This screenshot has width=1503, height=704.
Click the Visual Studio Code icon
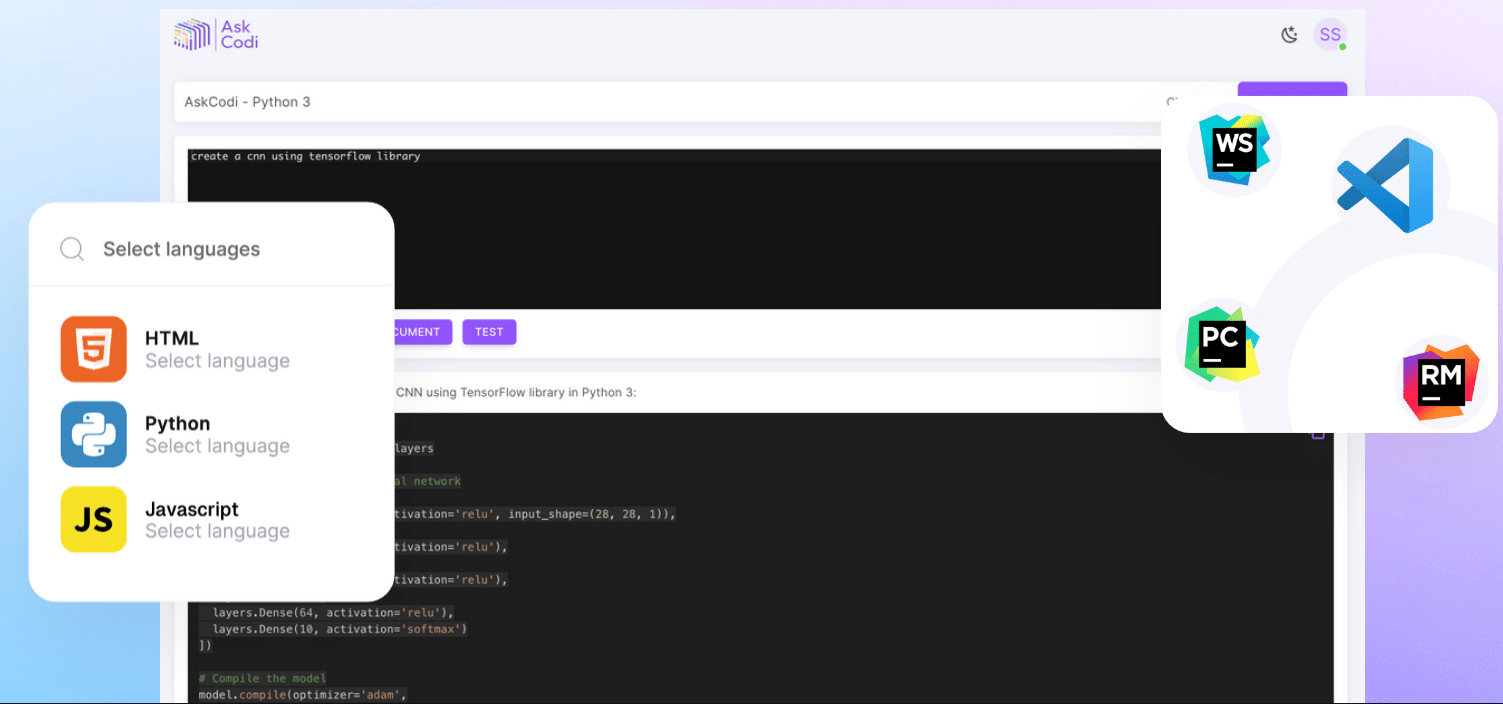[x=1385, y=186]
